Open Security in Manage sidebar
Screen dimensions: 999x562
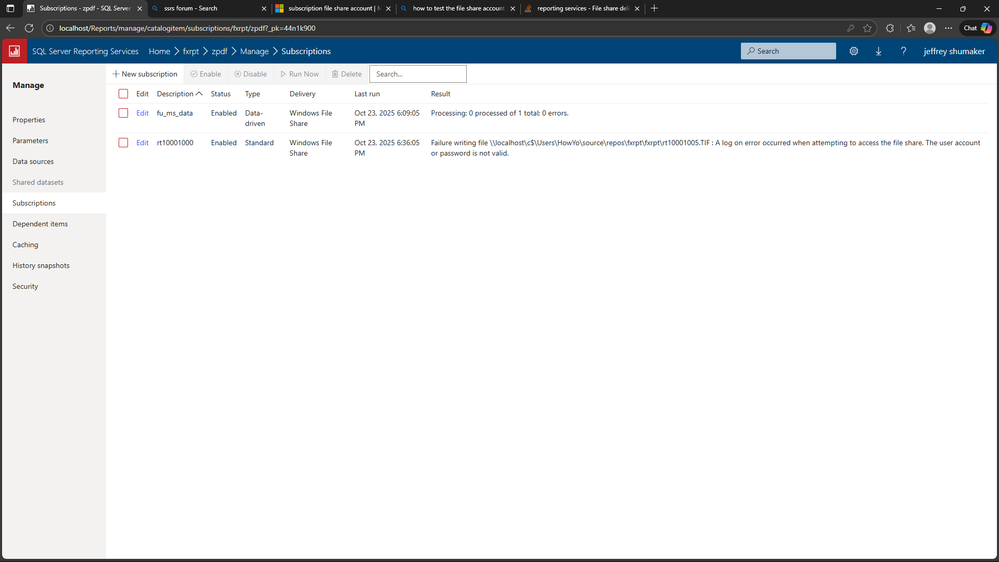click(x=25, y=287)
